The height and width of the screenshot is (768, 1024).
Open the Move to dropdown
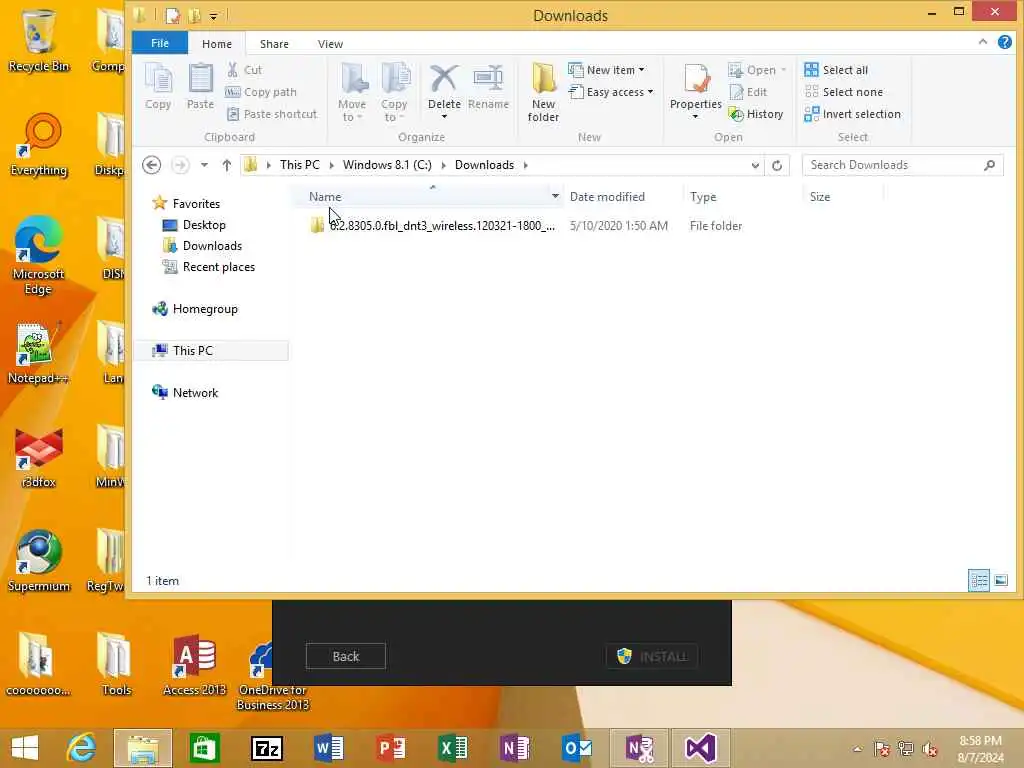(352, 92)
